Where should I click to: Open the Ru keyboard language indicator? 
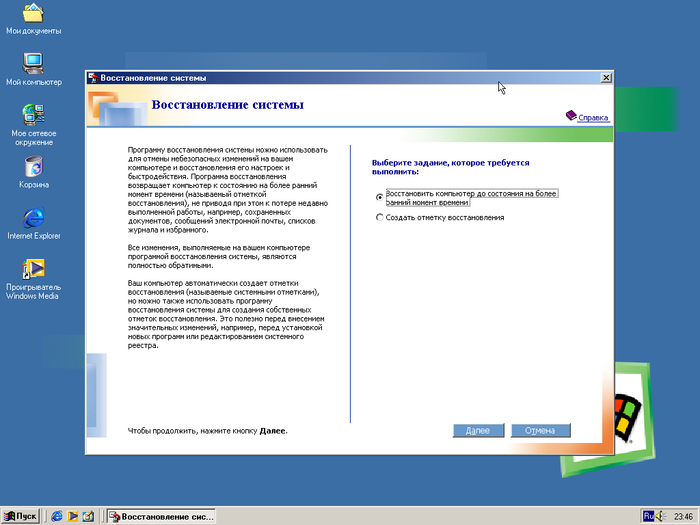click(x=647, y=516)
